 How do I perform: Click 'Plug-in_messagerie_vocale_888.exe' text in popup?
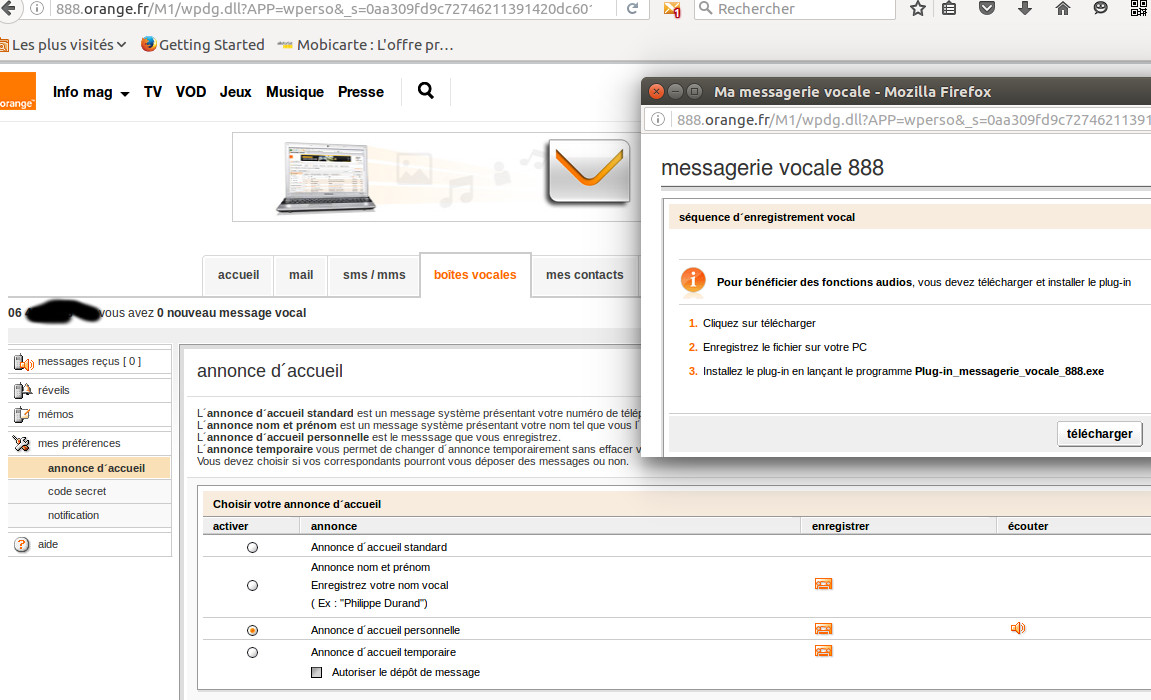point(1009,371)
